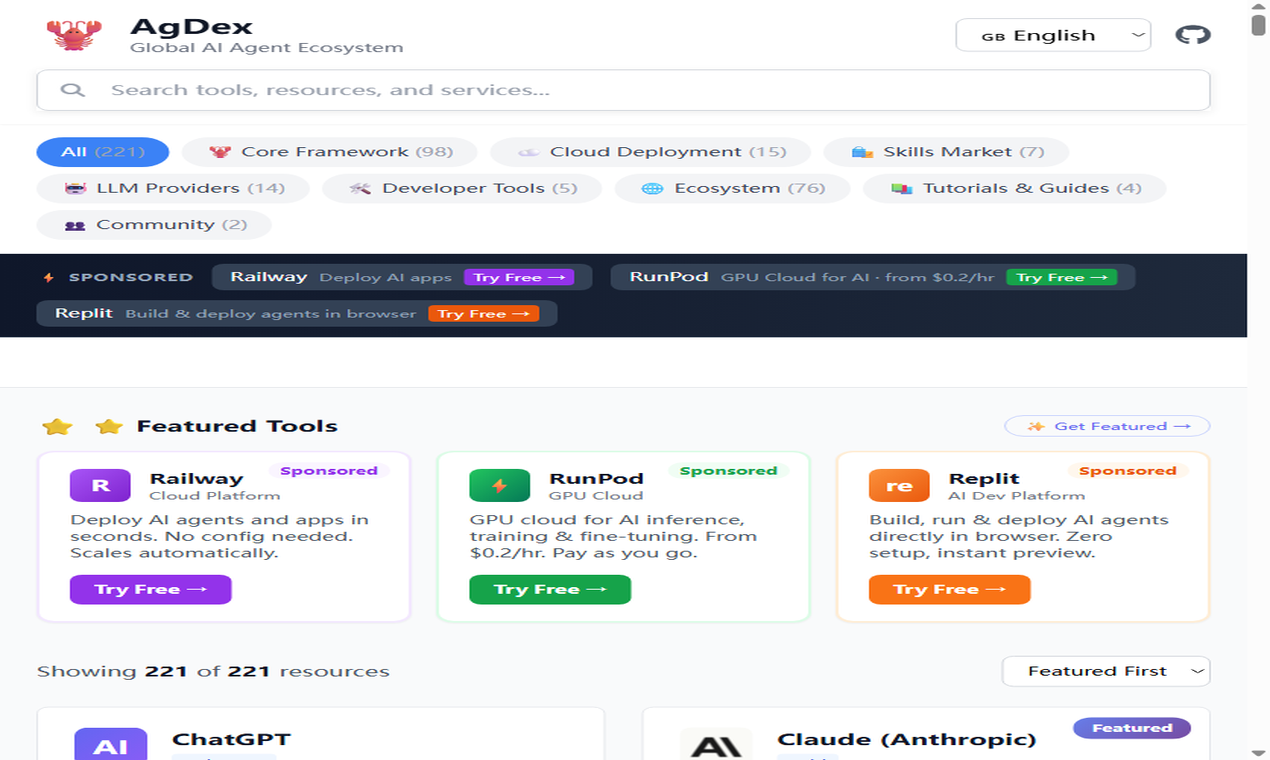This screenshot has width=1270, height=760.
Task: Click the Sponsored lightning bolt icon
Action: pos(49,278)
